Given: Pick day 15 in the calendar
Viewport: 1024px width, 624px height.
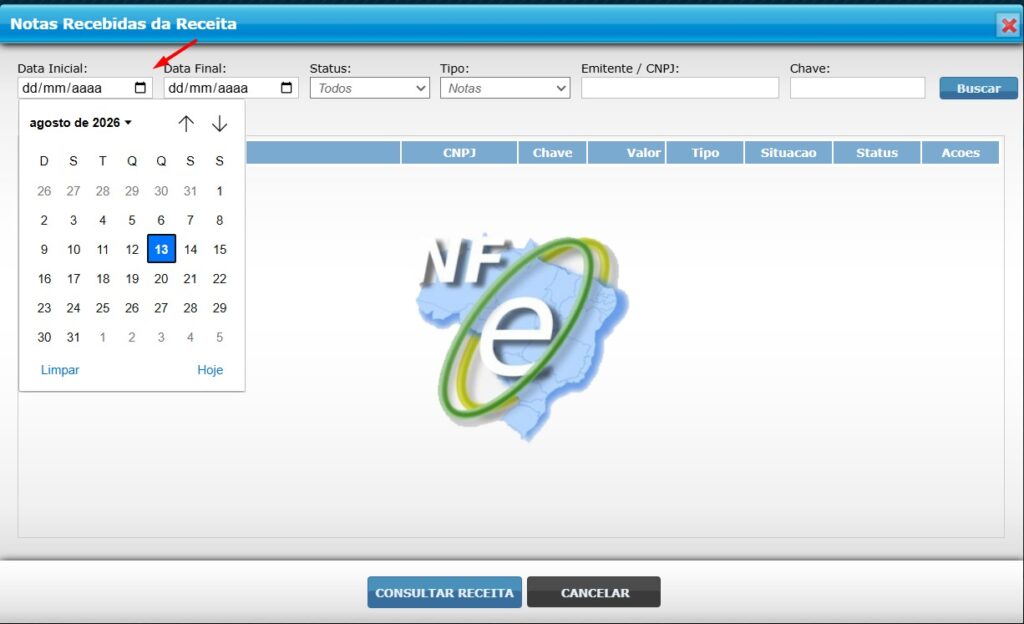Looking at the screenshot, I should pyautogui.click(x=219, y=249).
